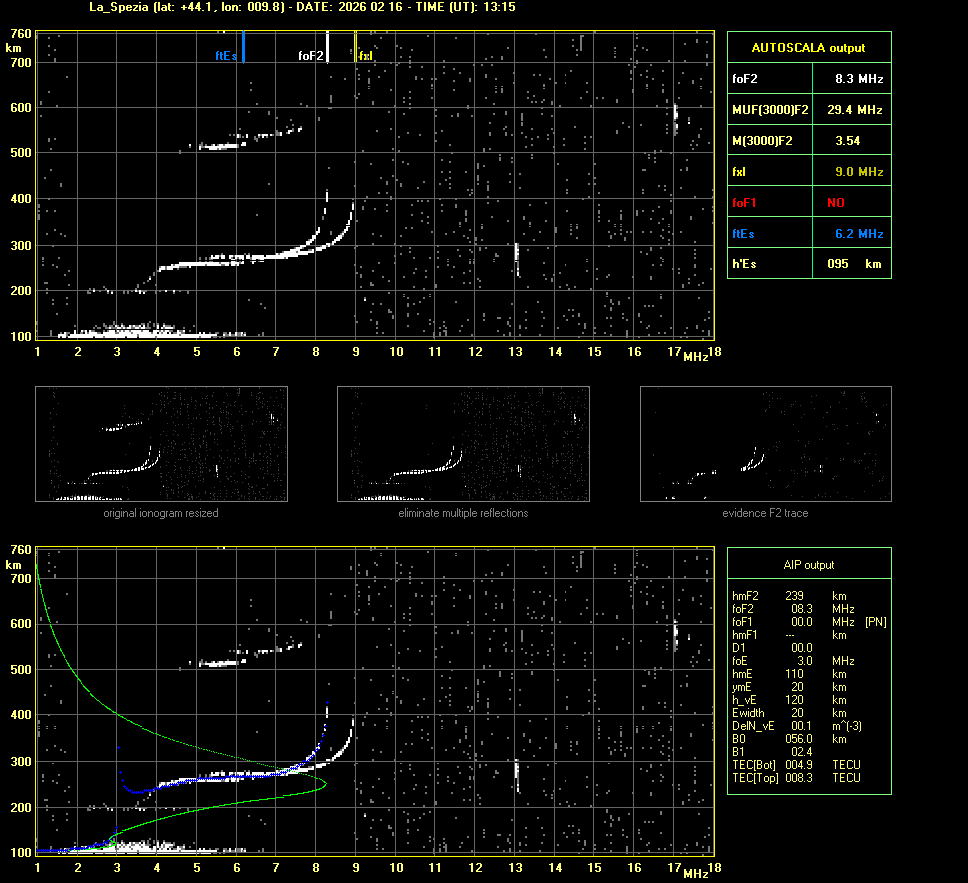
Task: Select the blue ftEs 6.2 MHz value
Action: [x=858, y=234]
